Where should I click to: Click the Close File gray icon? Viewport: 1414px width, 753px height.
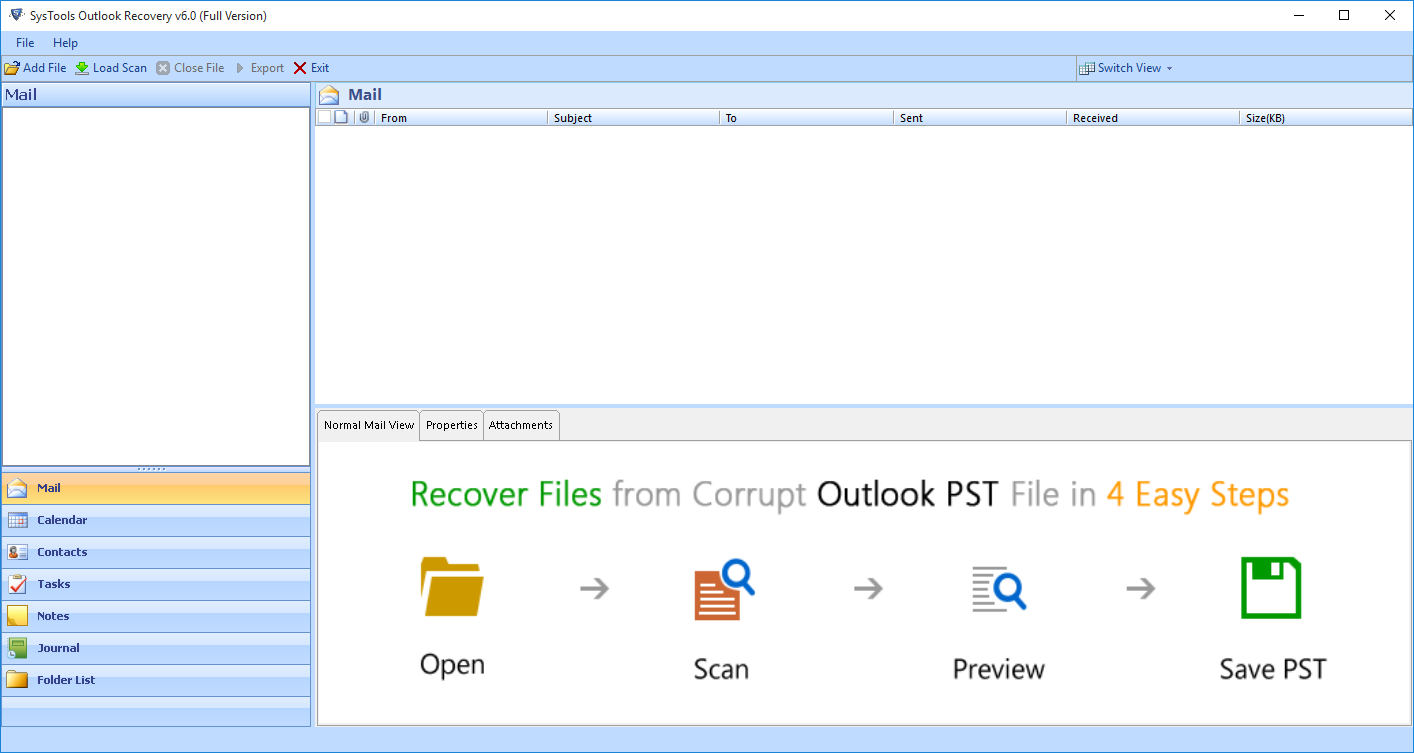(x=163, y=68)
